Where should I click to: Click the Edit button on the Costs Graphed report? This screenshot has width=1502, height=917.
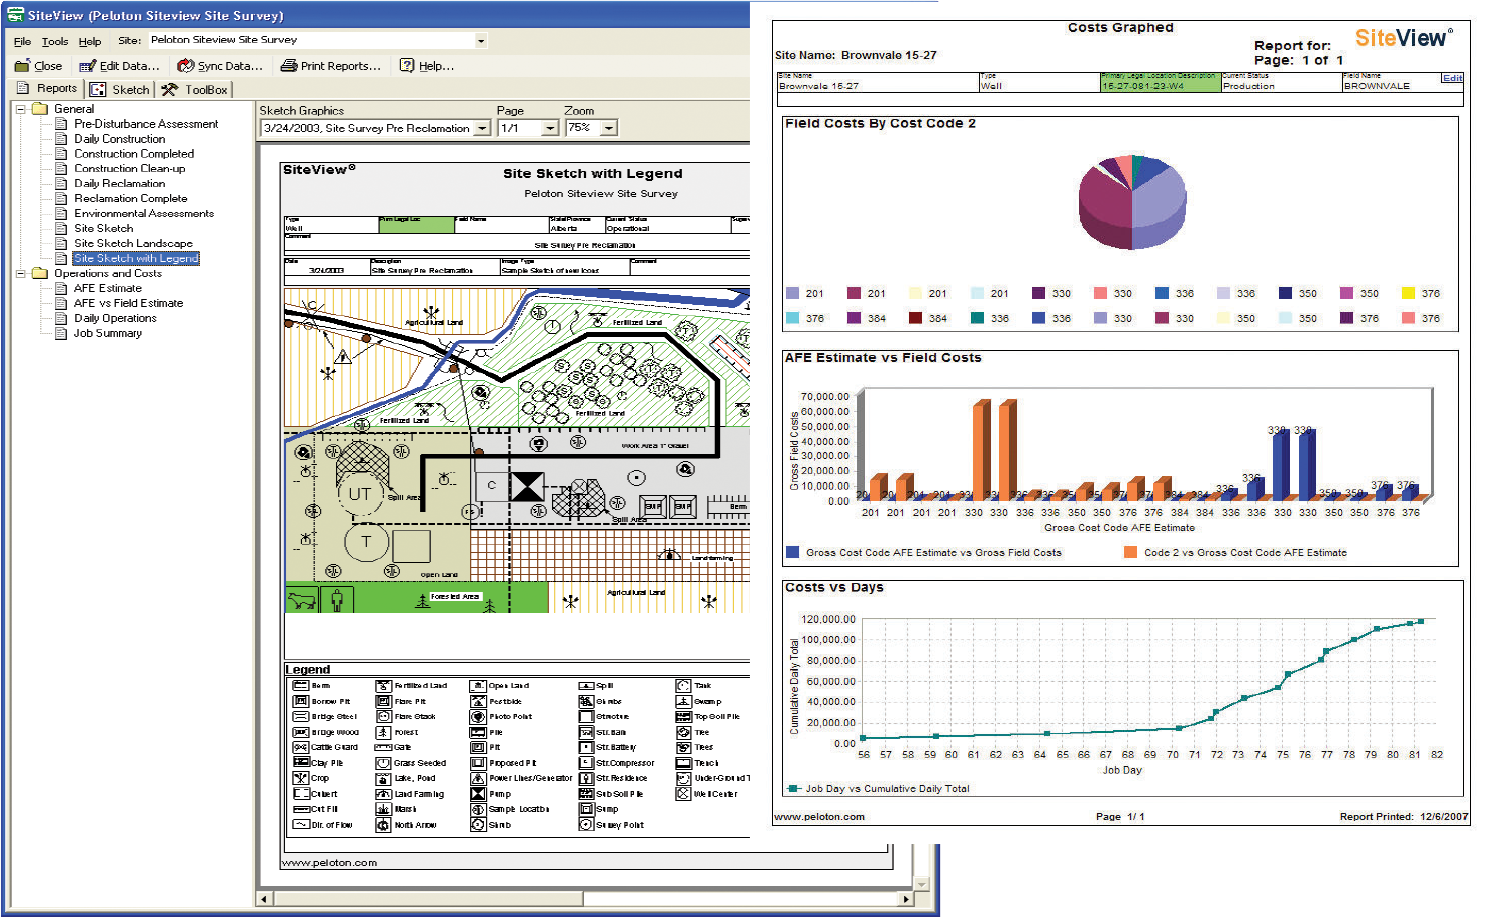pos(1455,76)
